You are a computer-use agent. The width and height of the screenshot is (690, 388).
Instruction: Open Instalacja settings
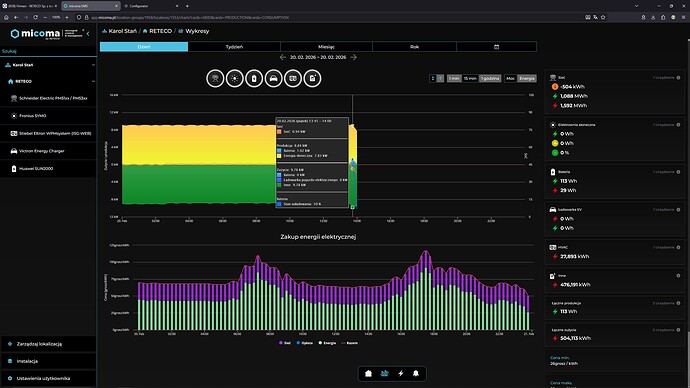48,361
